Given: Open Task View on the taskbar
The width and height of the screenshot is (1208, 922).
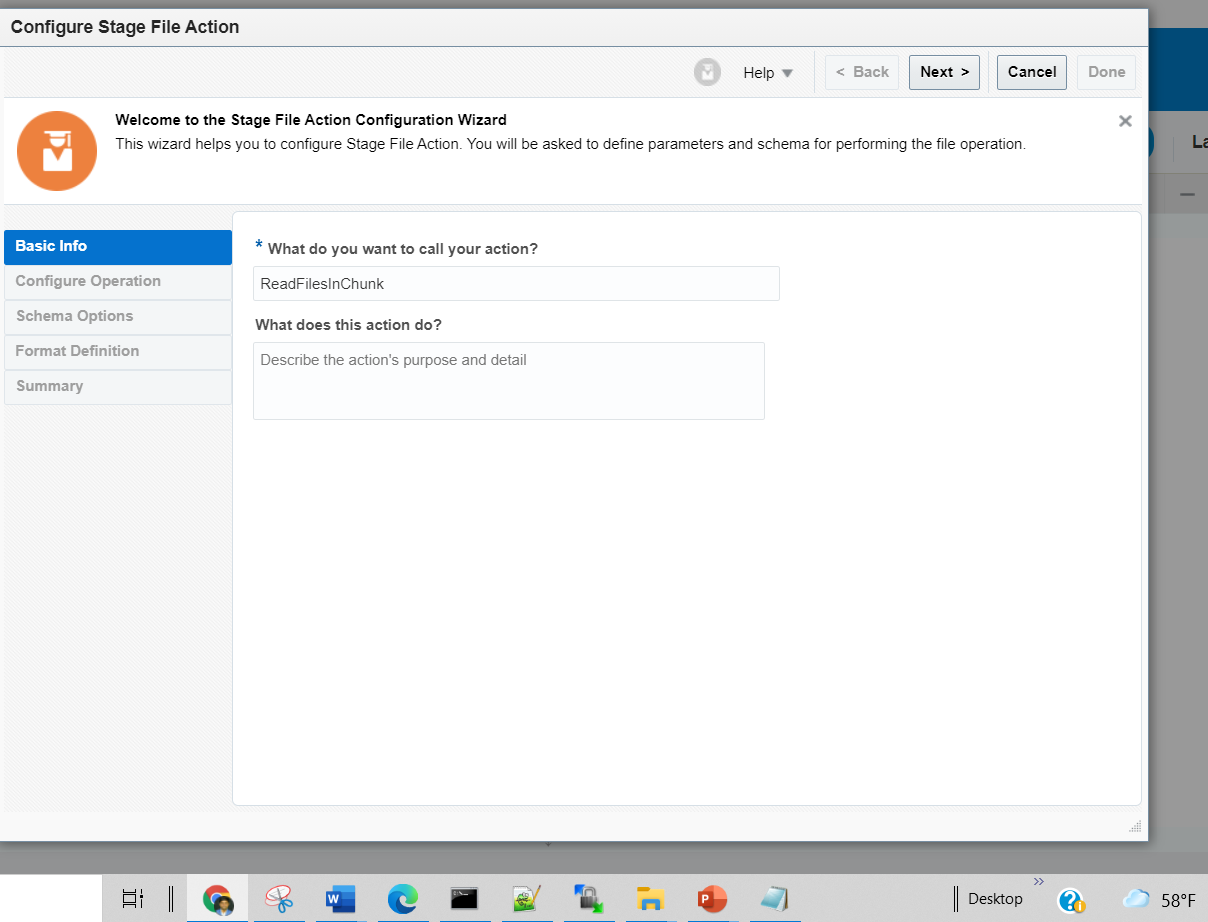Looking at the screenshot, I should point(133,898).
